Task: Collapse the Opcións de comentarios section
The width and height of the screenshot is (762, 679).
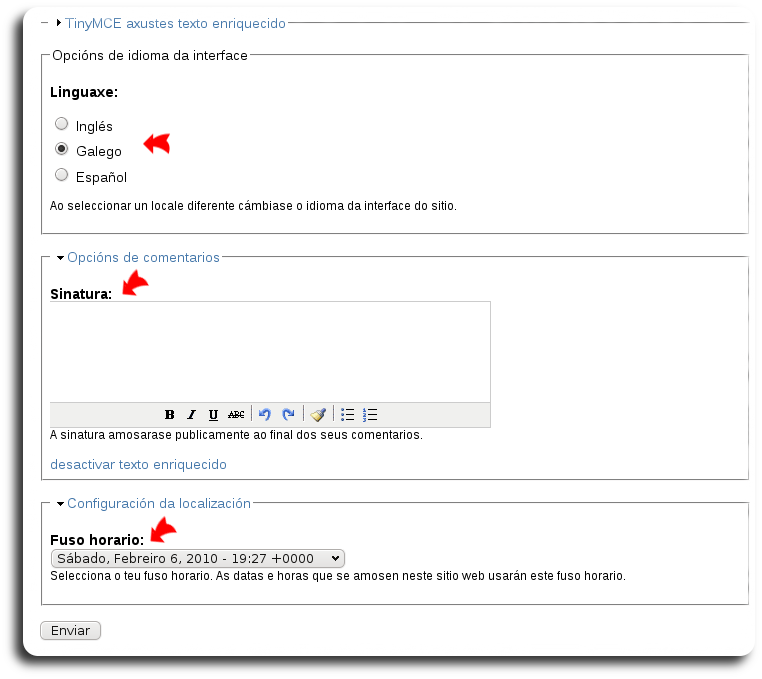Action: tap(143, 258)
